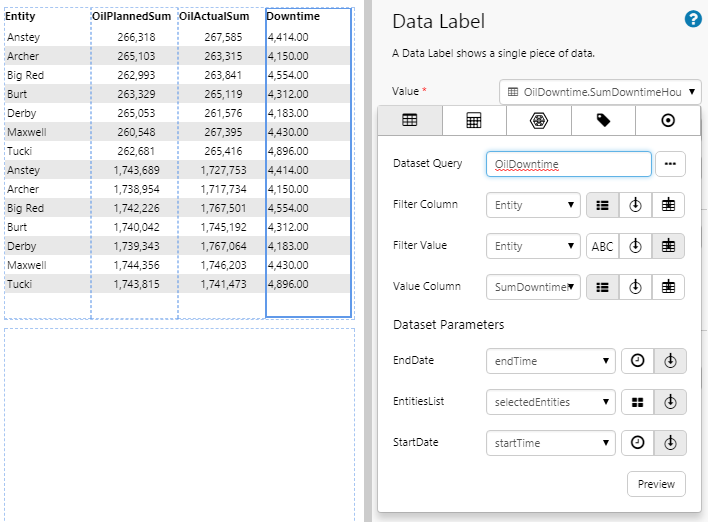Viewport: 708px width, 522px height.
Task: Click variable icon for StartDate parameter
Action: [x=670, y=443]
